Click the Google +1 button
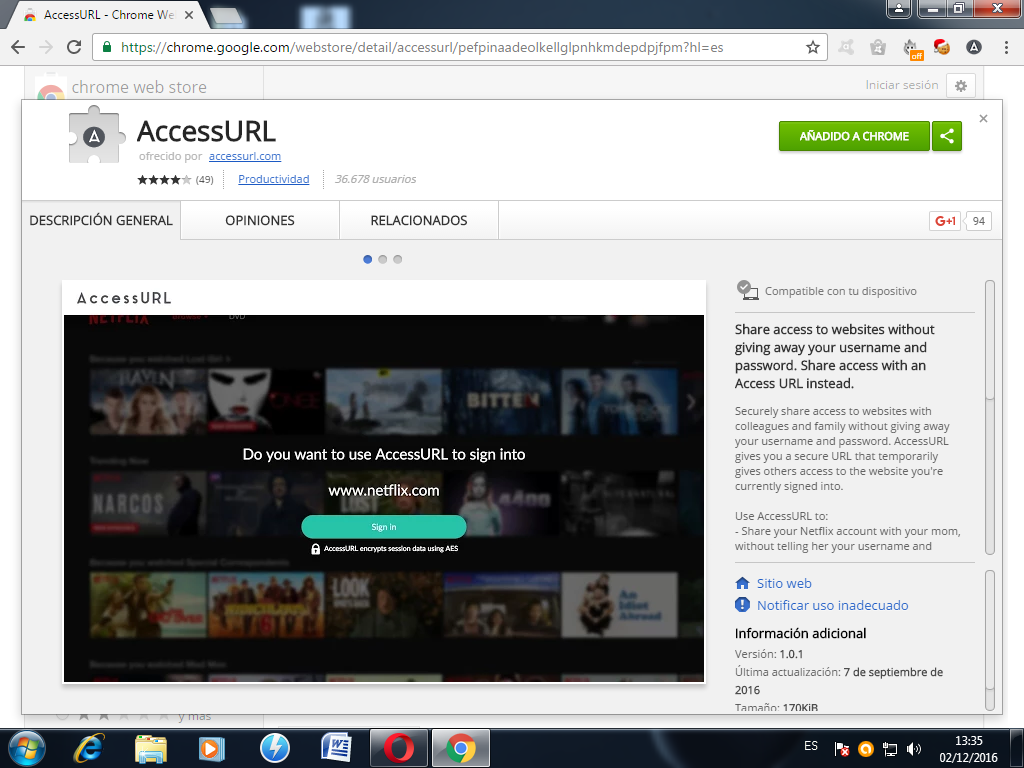This screenshot has height=768, width=1024. coord(944,221)
